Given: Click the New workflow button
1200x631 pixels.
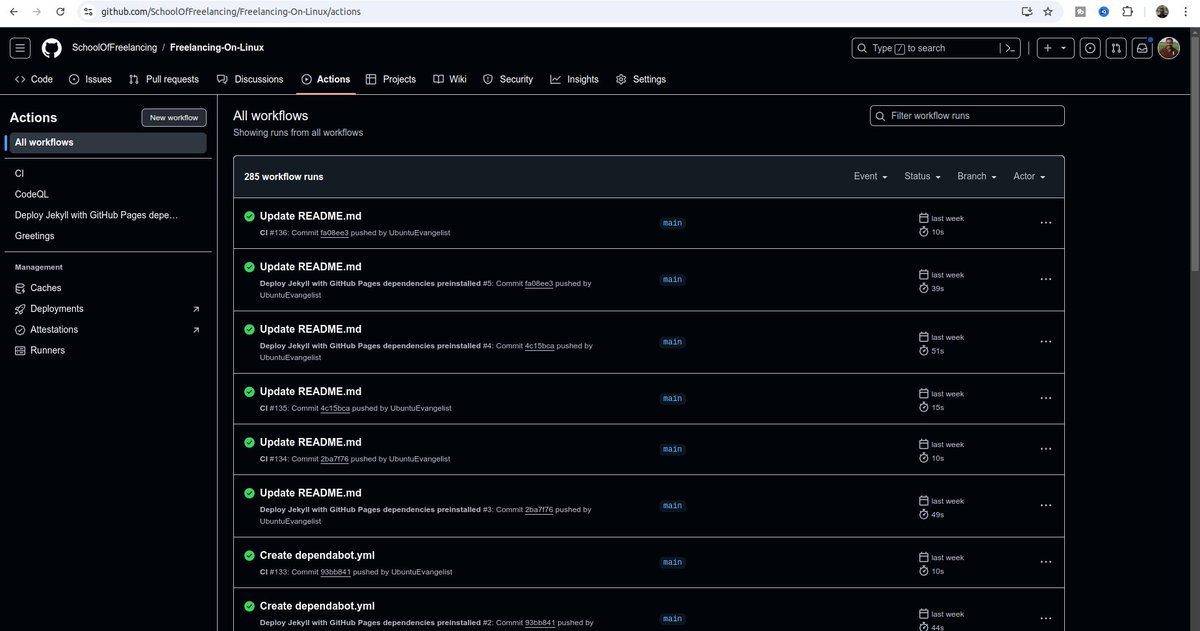Looking at the screenshot, I should click(174, 118).
